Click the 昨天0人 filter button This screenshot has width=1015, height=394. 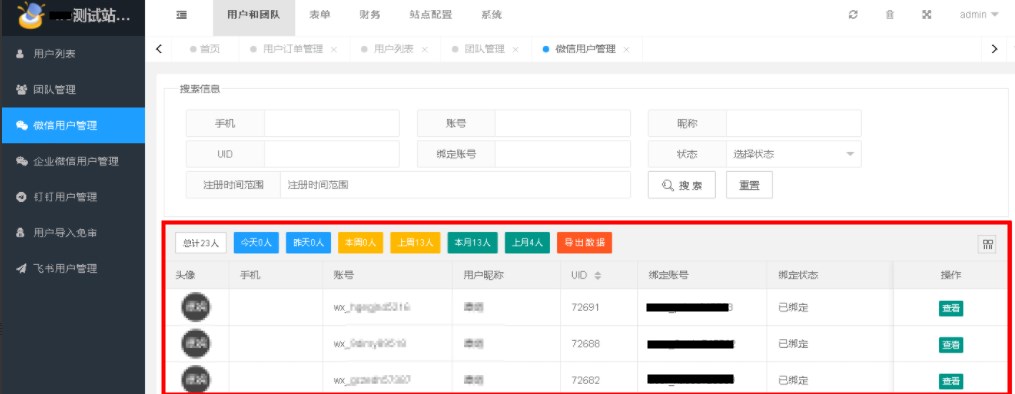308,243
